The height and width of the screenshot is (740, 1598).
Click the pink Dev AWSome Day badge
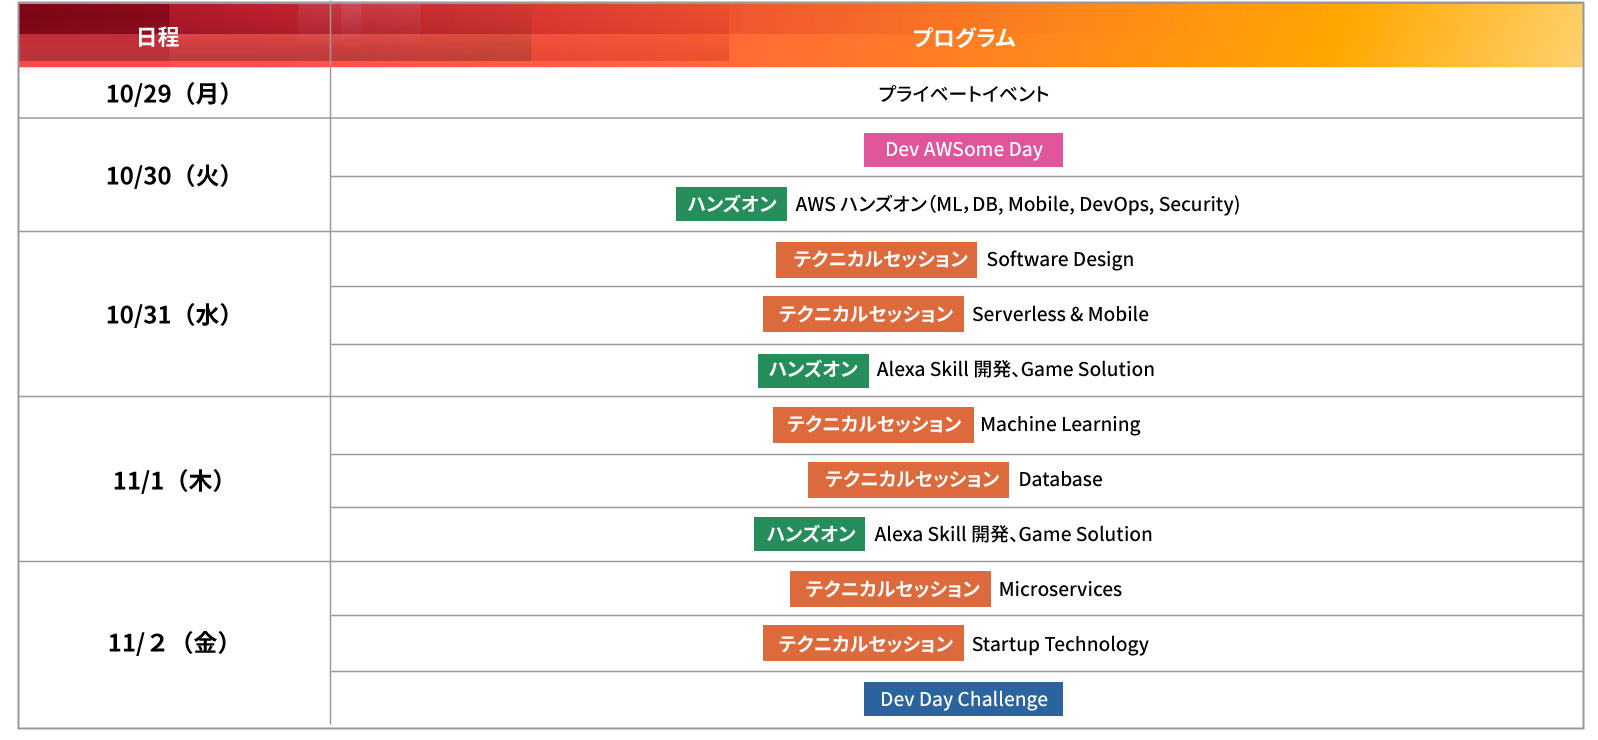(x=963, y=150)
